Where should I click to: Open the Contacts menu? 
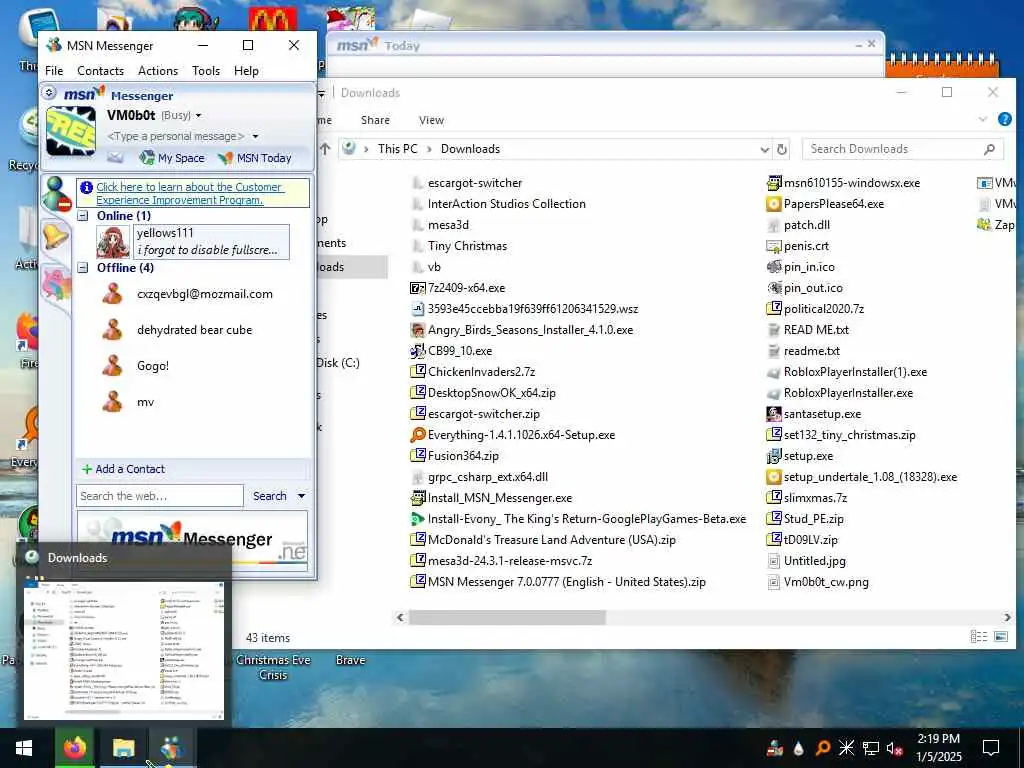[x=101, y=71]
